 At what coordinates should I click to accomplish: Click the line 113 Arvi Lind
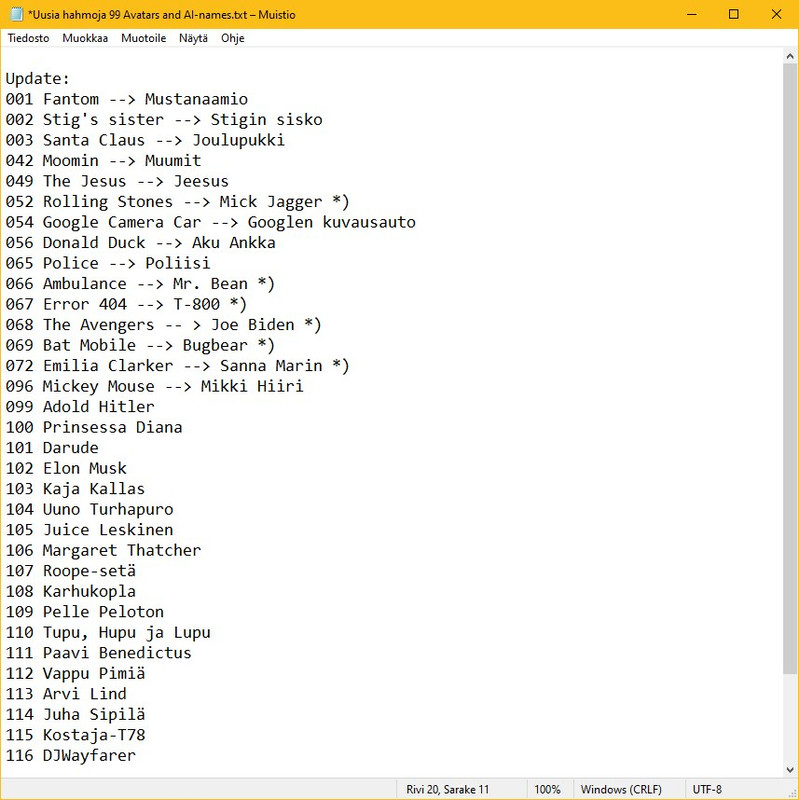66,694
